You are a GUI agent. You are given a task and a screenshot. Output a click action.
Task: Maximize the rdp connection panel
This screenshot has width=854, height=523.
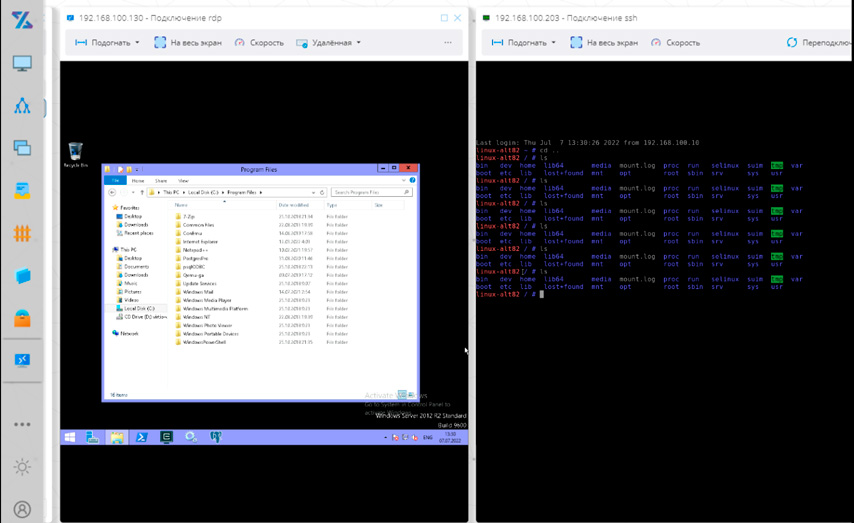click(x=444, y=18)
